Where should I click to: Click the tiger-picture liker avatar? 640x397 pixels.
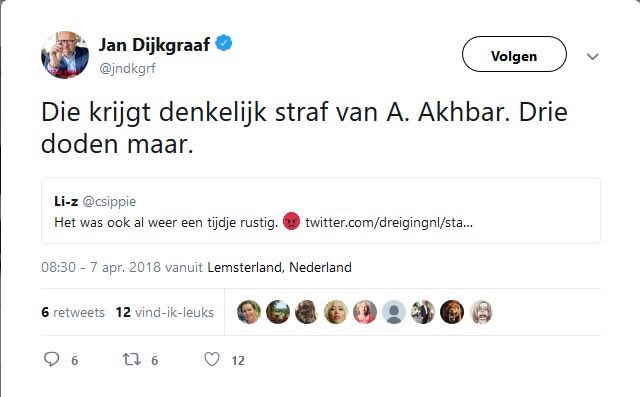tap(452, 312)
